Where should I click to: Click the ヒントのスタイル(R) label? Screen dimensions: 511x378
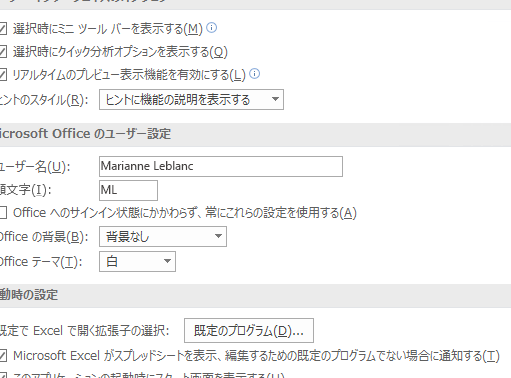click(x=44, y=100)
